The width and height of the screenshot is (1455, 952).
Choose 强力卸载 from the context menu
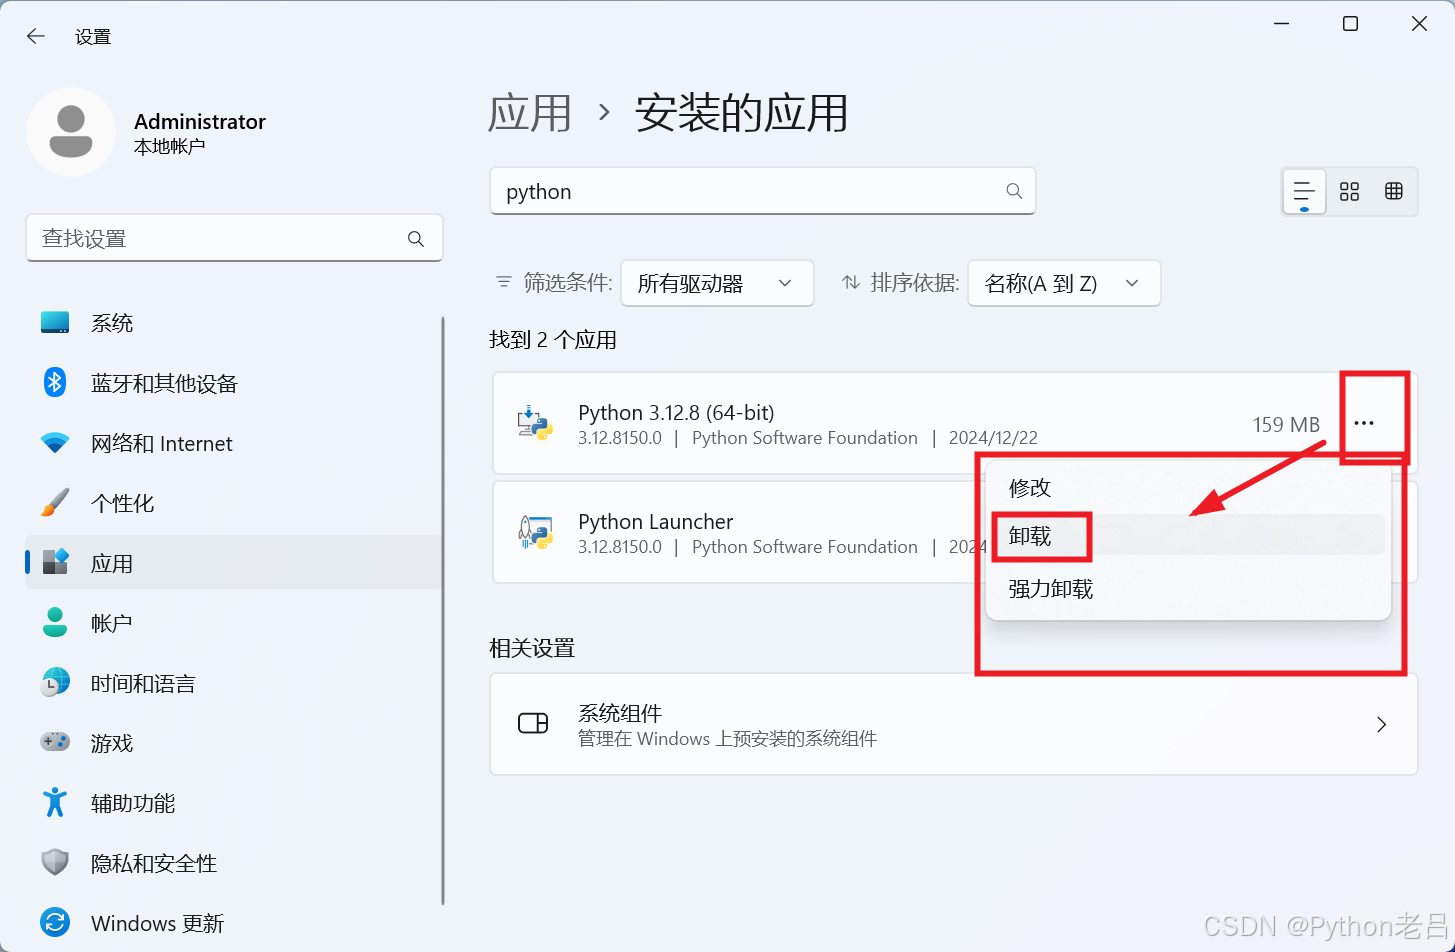[1188, 589]
